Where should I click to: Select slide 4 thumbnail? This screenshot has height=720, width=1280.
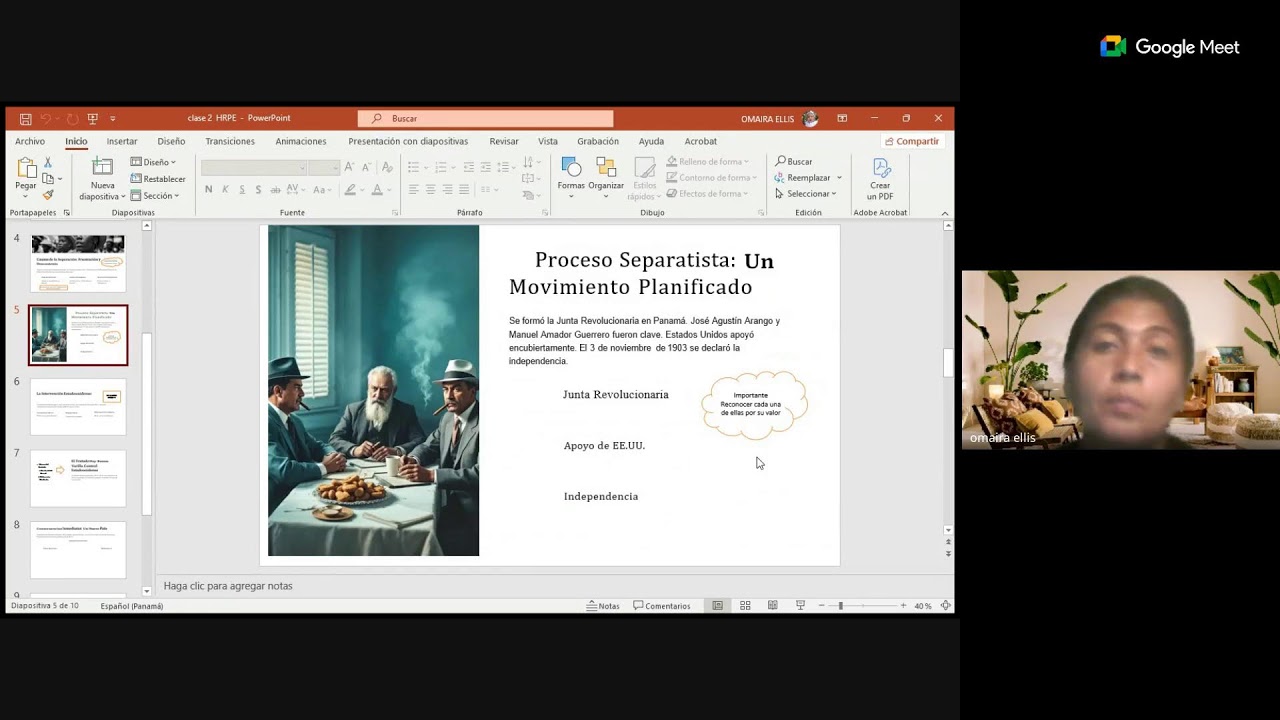tap(78, 263)
